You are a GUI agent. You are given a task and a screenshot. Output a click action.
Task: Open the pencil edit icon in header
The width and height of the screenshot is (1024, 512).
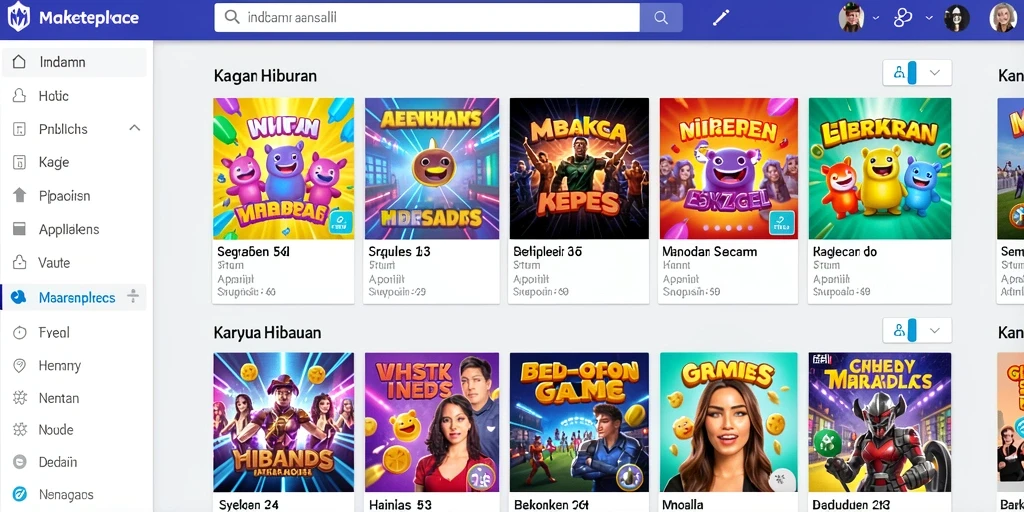click(721, 18)
